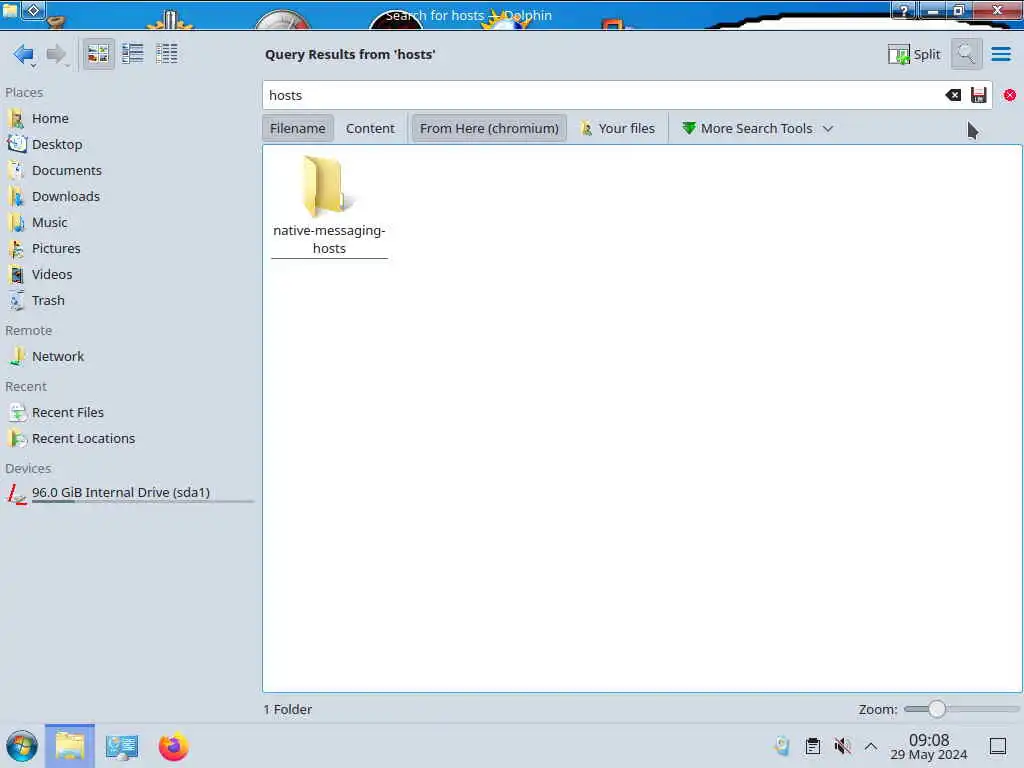Switch to Compact view mode
The image size is (1024, 768).
133,54
